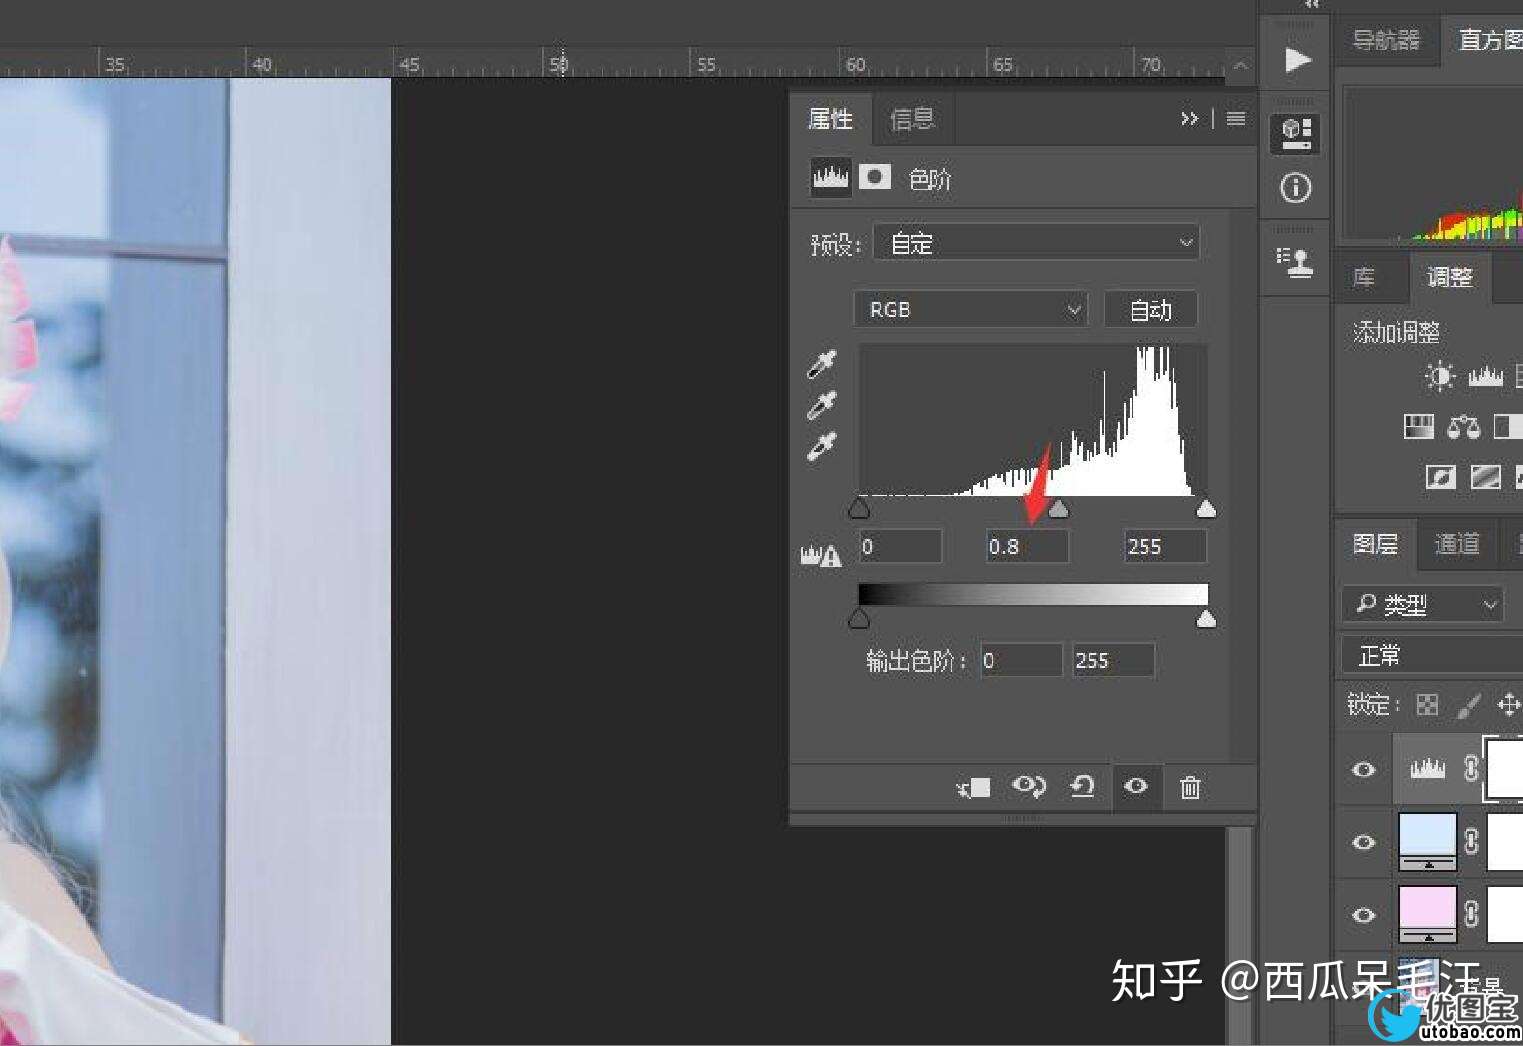Click the input highlights slider handle
Screen dimensions: 1523x1046
[1207, 509]
